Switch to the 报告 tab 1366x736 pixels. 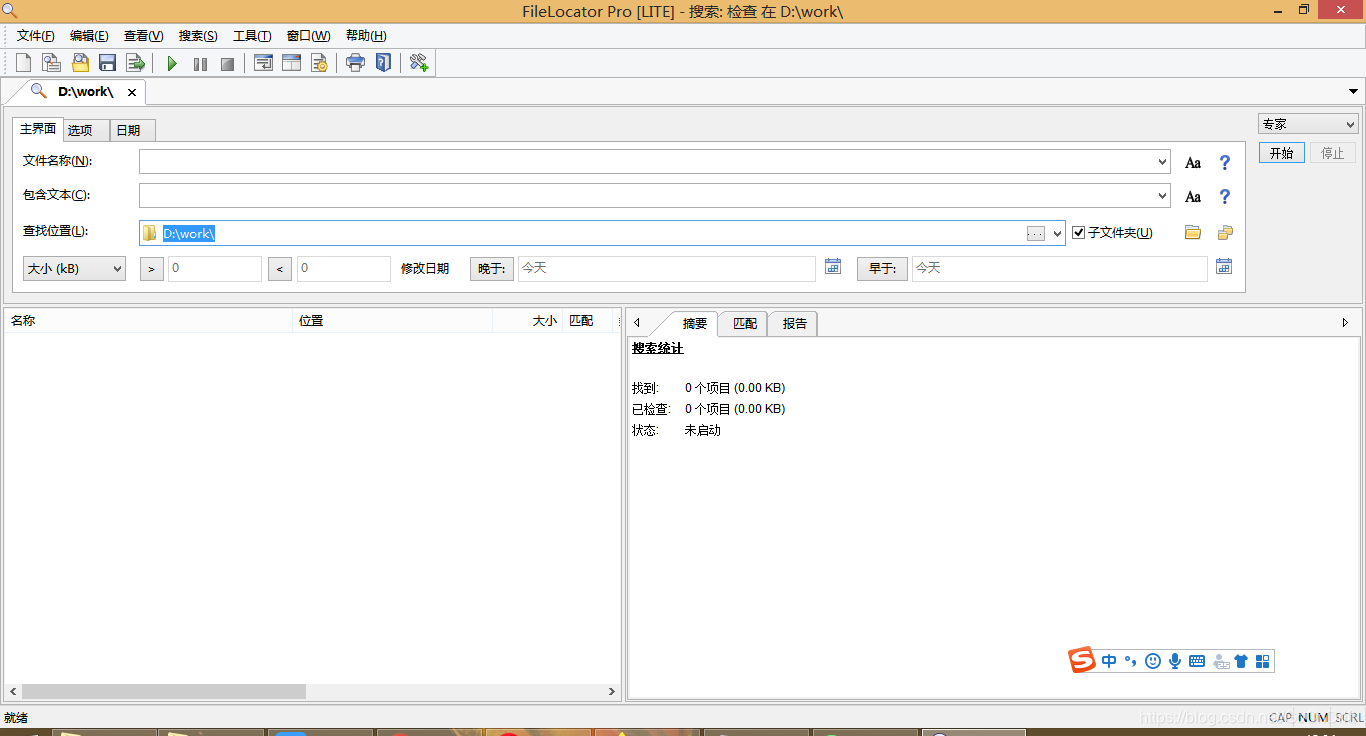click(x=795, y=324)
